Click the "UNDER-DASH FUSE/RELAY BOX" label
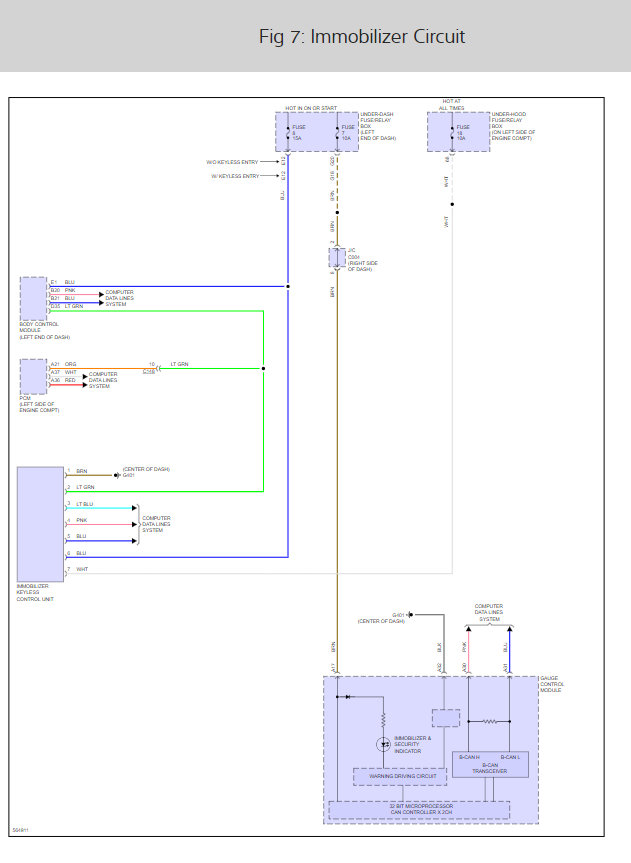 pyautogui.click(x=378, y=127)
